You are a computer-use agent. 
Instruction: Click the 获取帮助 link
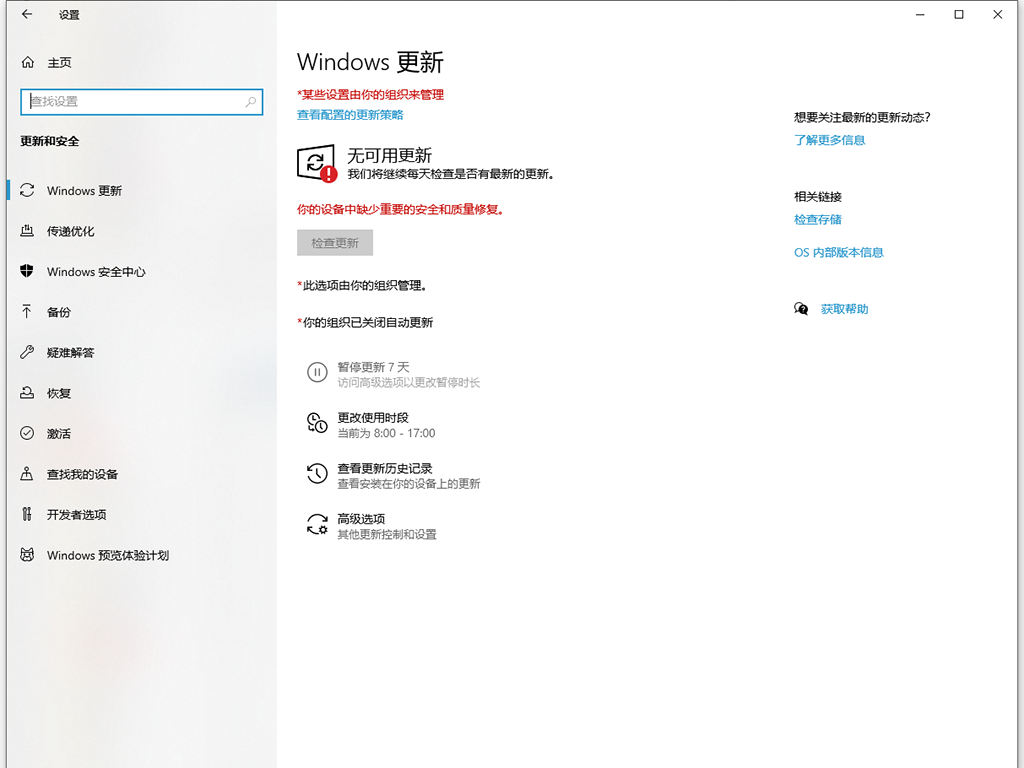[844, 309]
